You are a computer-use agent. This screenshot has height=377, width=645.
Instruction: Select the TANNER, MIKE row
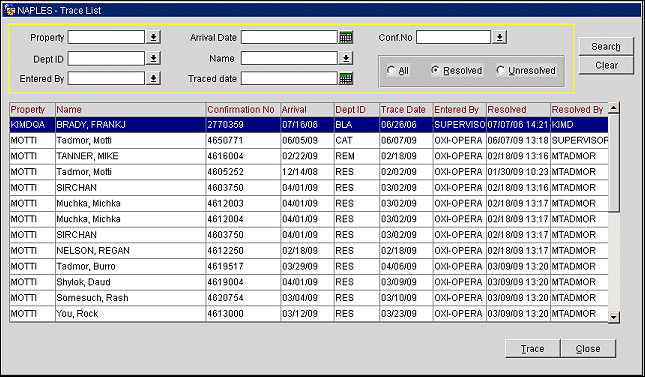tap(309, 156)
